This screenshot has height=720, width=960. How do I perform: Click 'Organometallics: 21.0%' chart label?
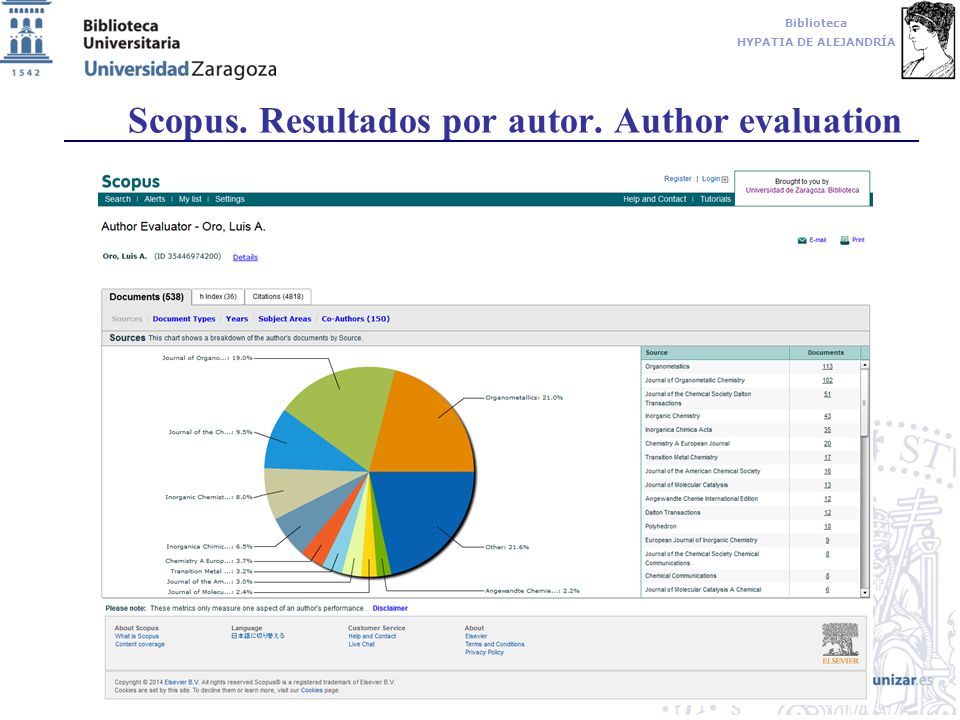(x=524, y=398)
